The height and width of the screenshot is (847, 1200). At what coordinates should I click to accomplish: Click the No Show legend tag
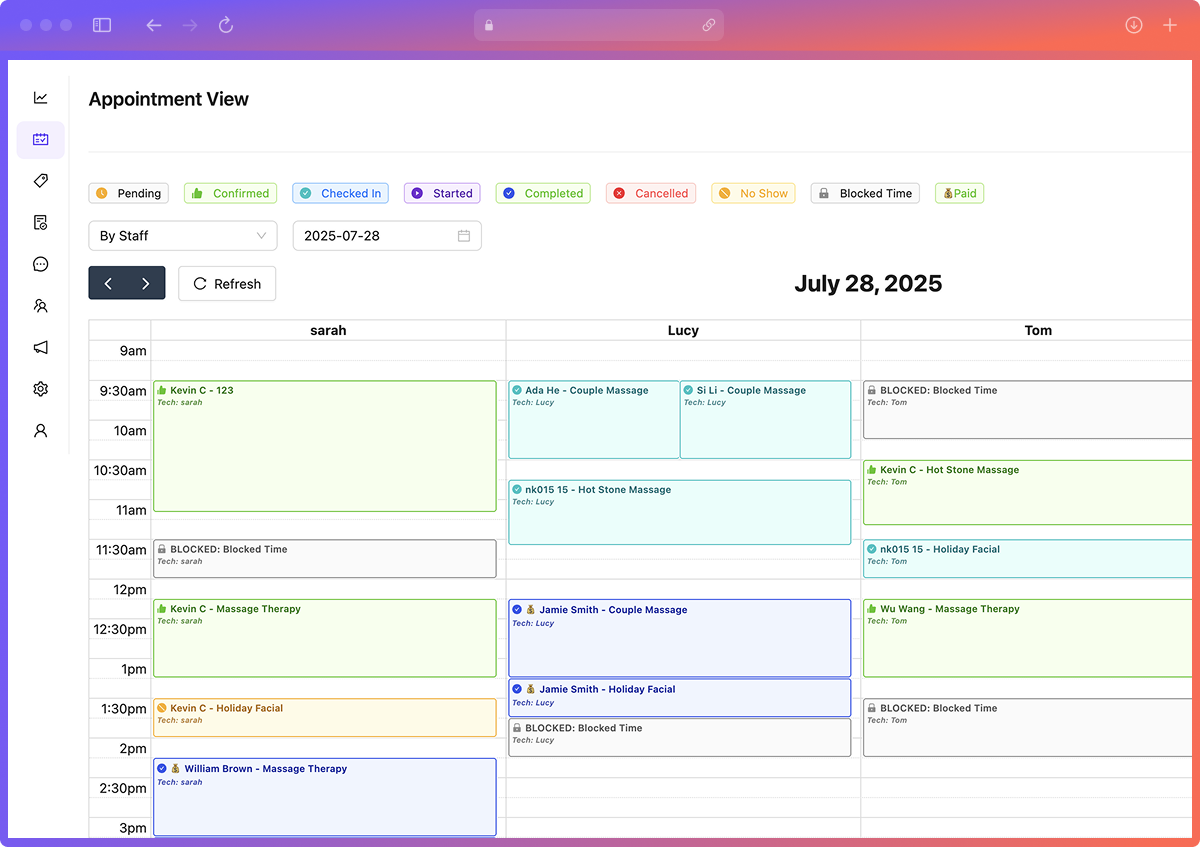(754, 194)
